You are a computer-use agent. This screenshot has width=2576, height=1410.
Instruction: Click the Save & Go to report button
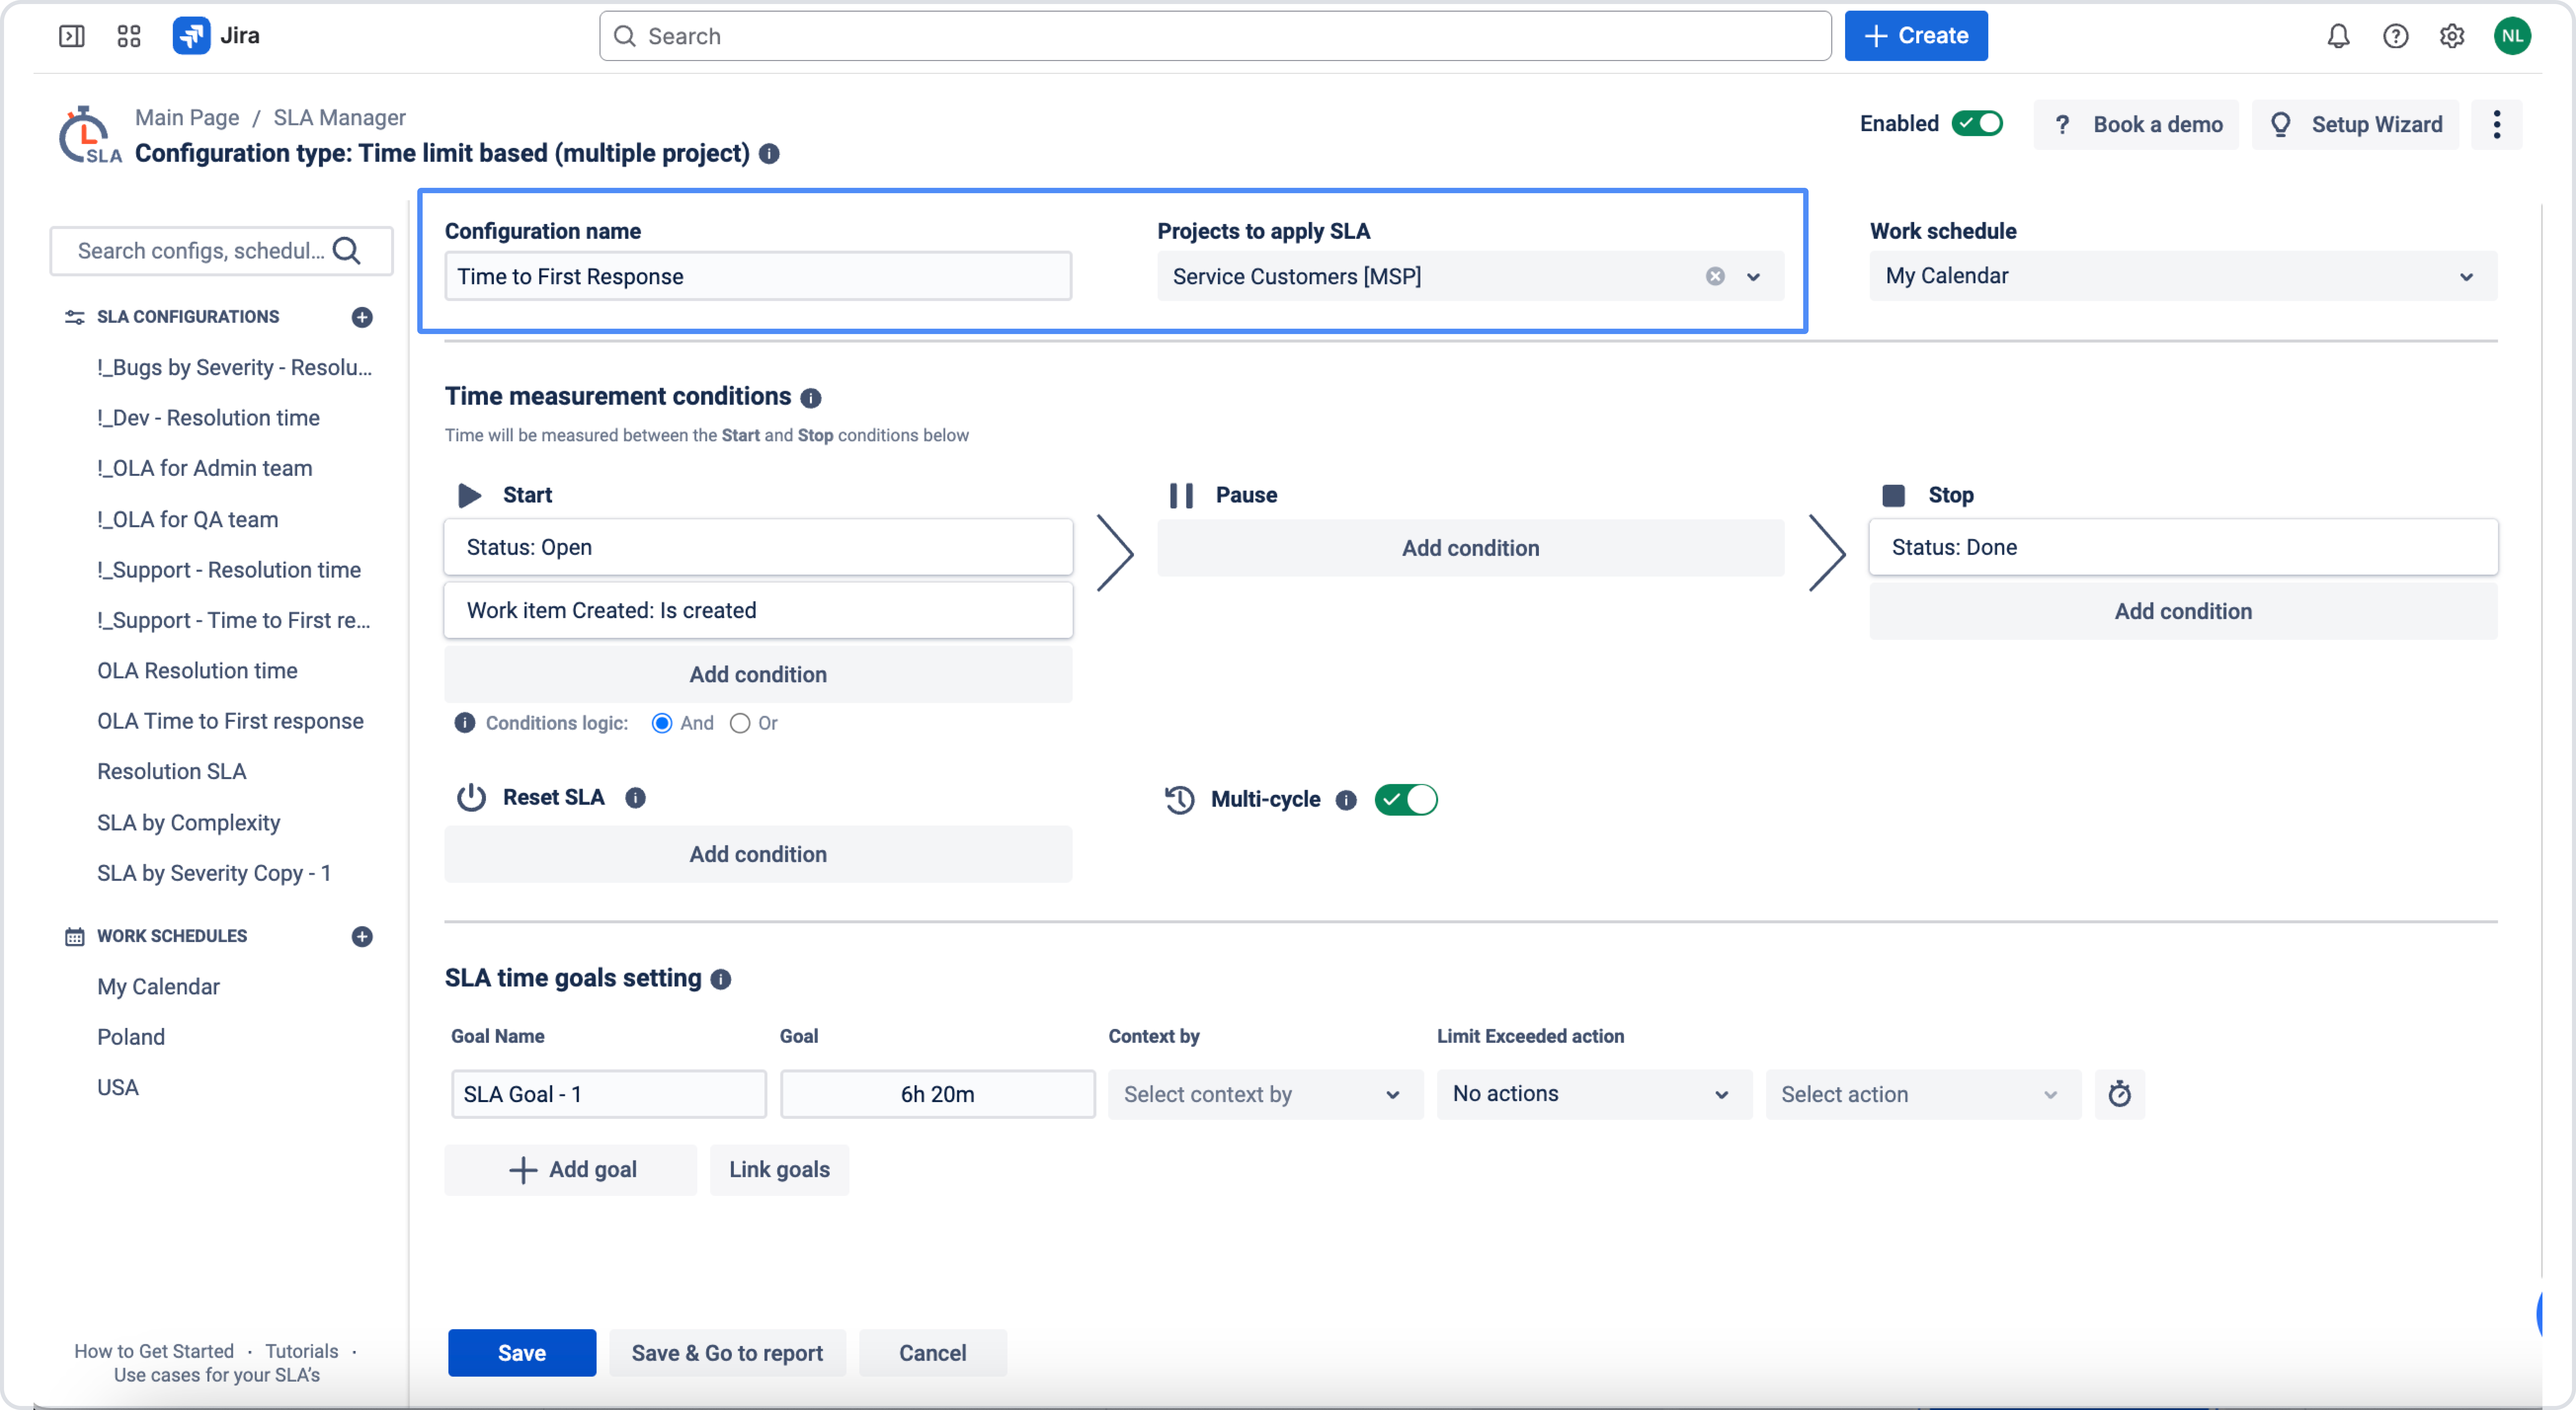click(x=727, y=1353)
